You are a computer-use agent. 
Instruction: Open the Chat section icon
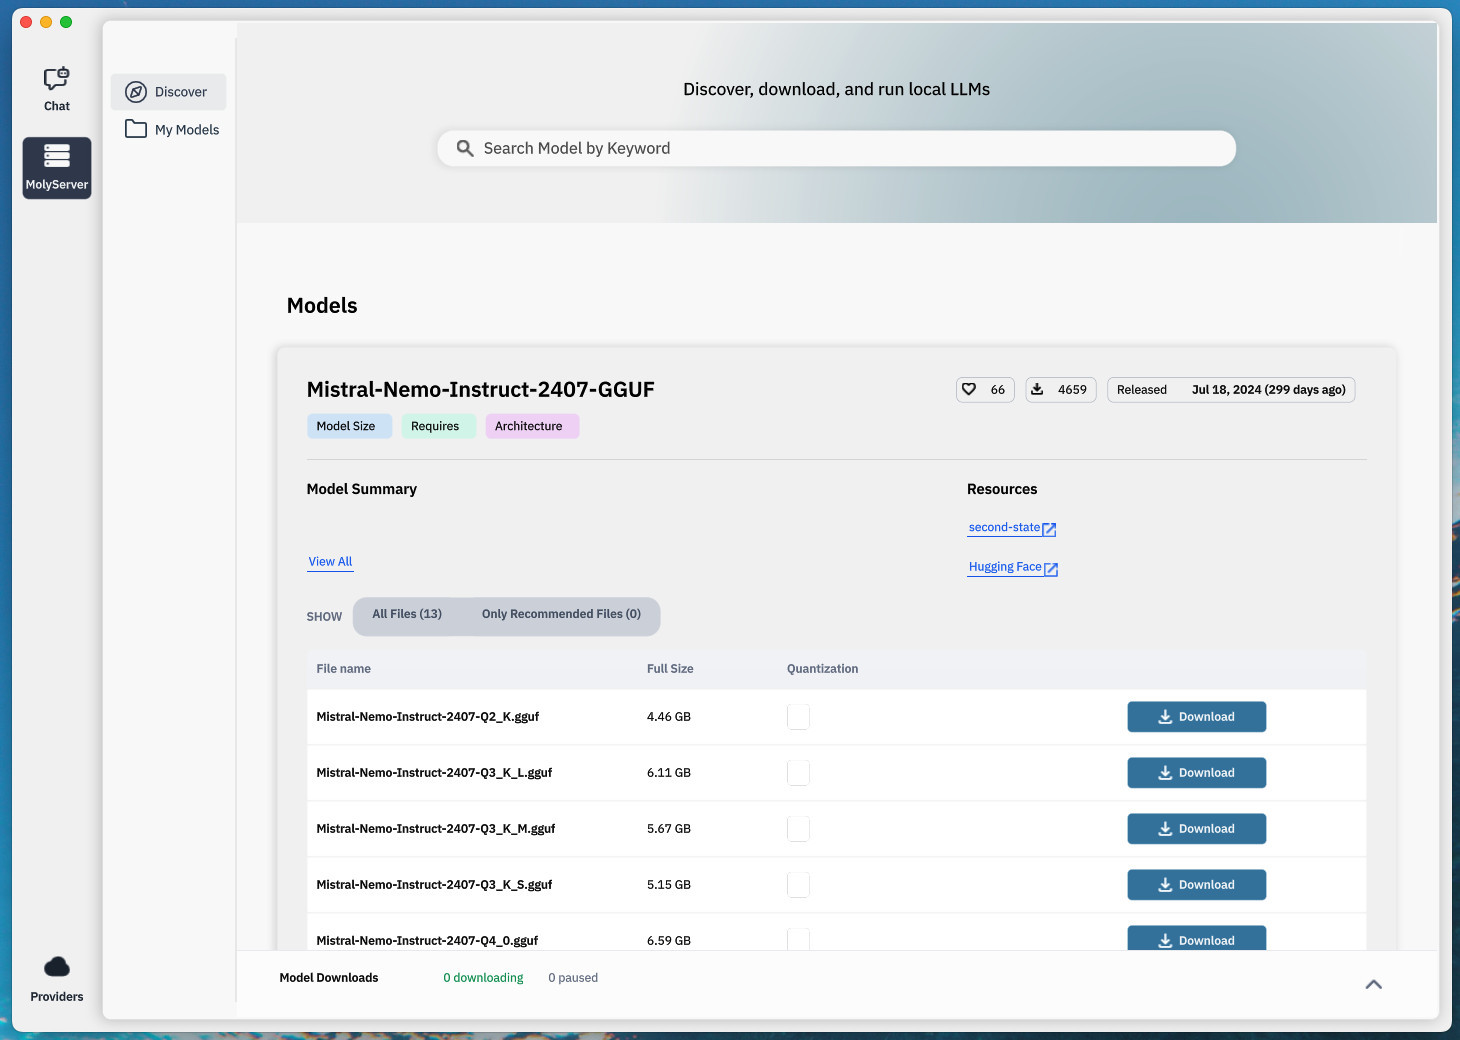[x=57, y=80]
